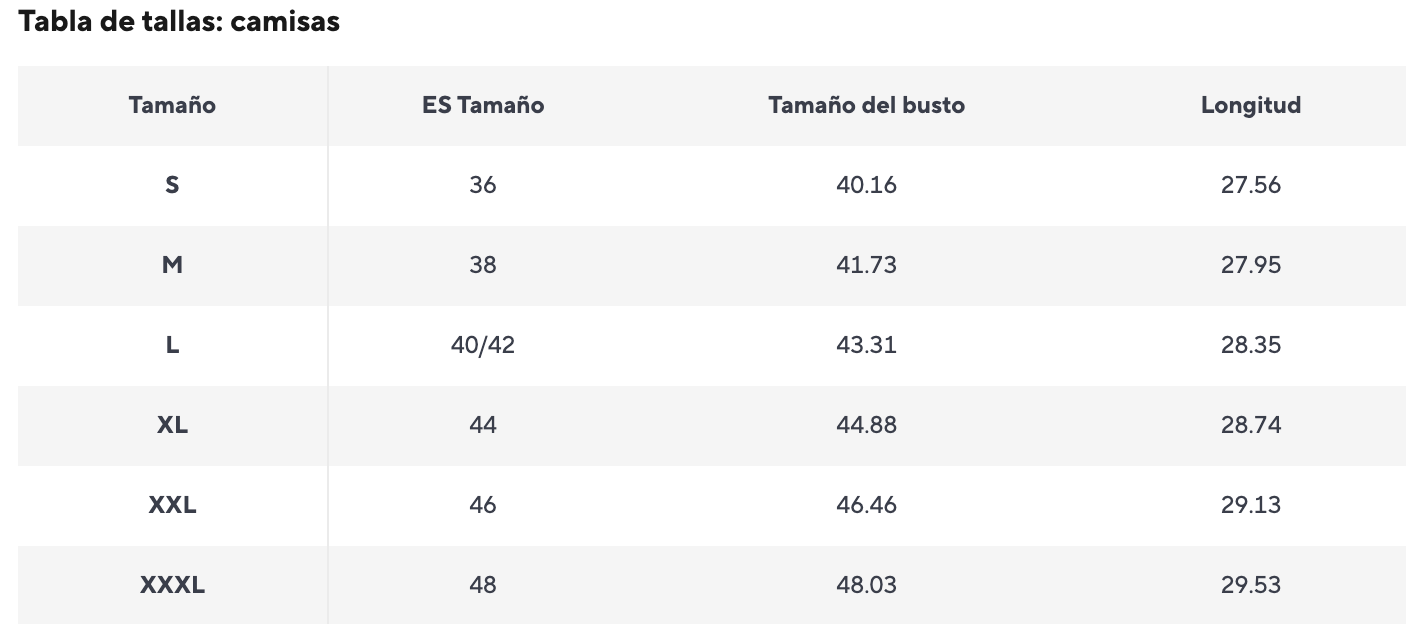1414x624 pixels.
Task: Click bust value 46.46
Action: click(x=866, y=505)
